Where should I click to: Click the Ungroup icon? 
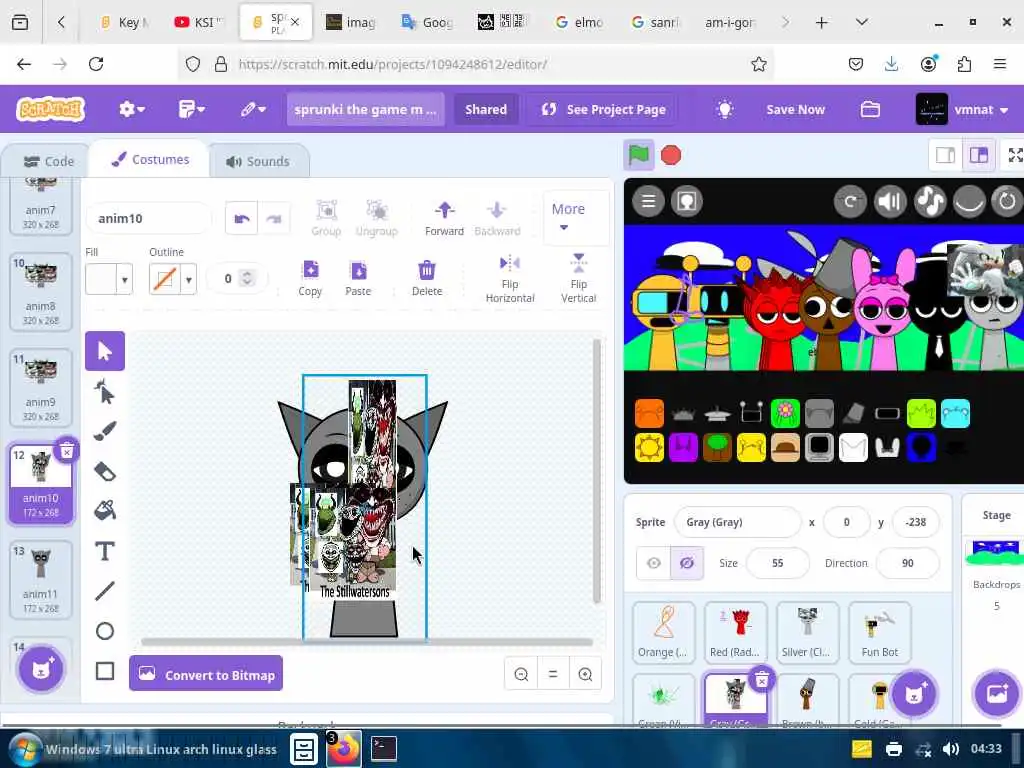pyautogui.click(x=377, y=218)
